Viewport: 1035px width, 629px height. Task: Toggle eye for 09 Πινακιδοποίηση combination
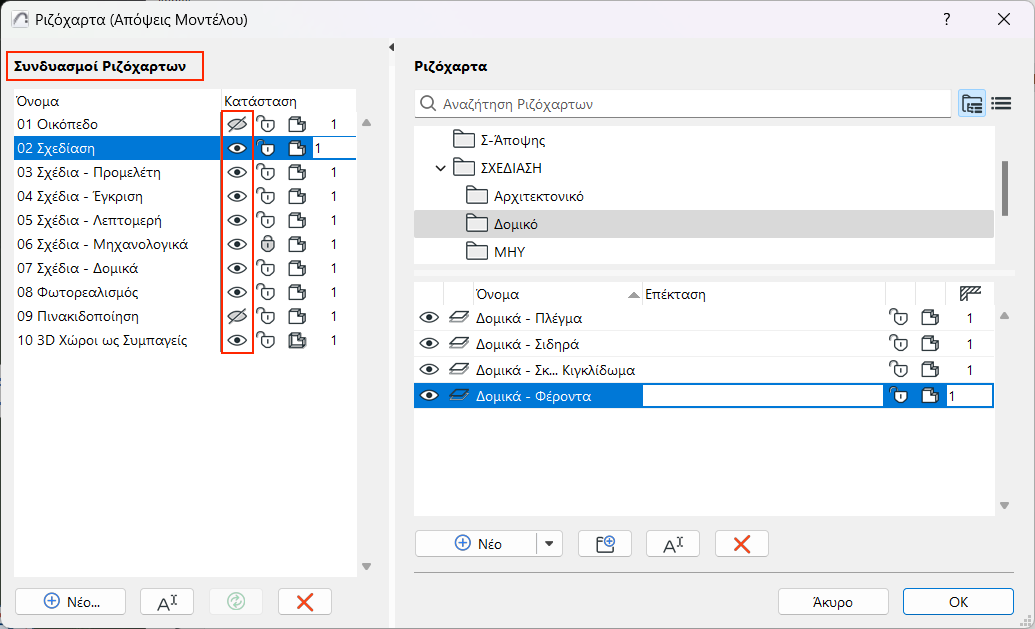[237, 316]
